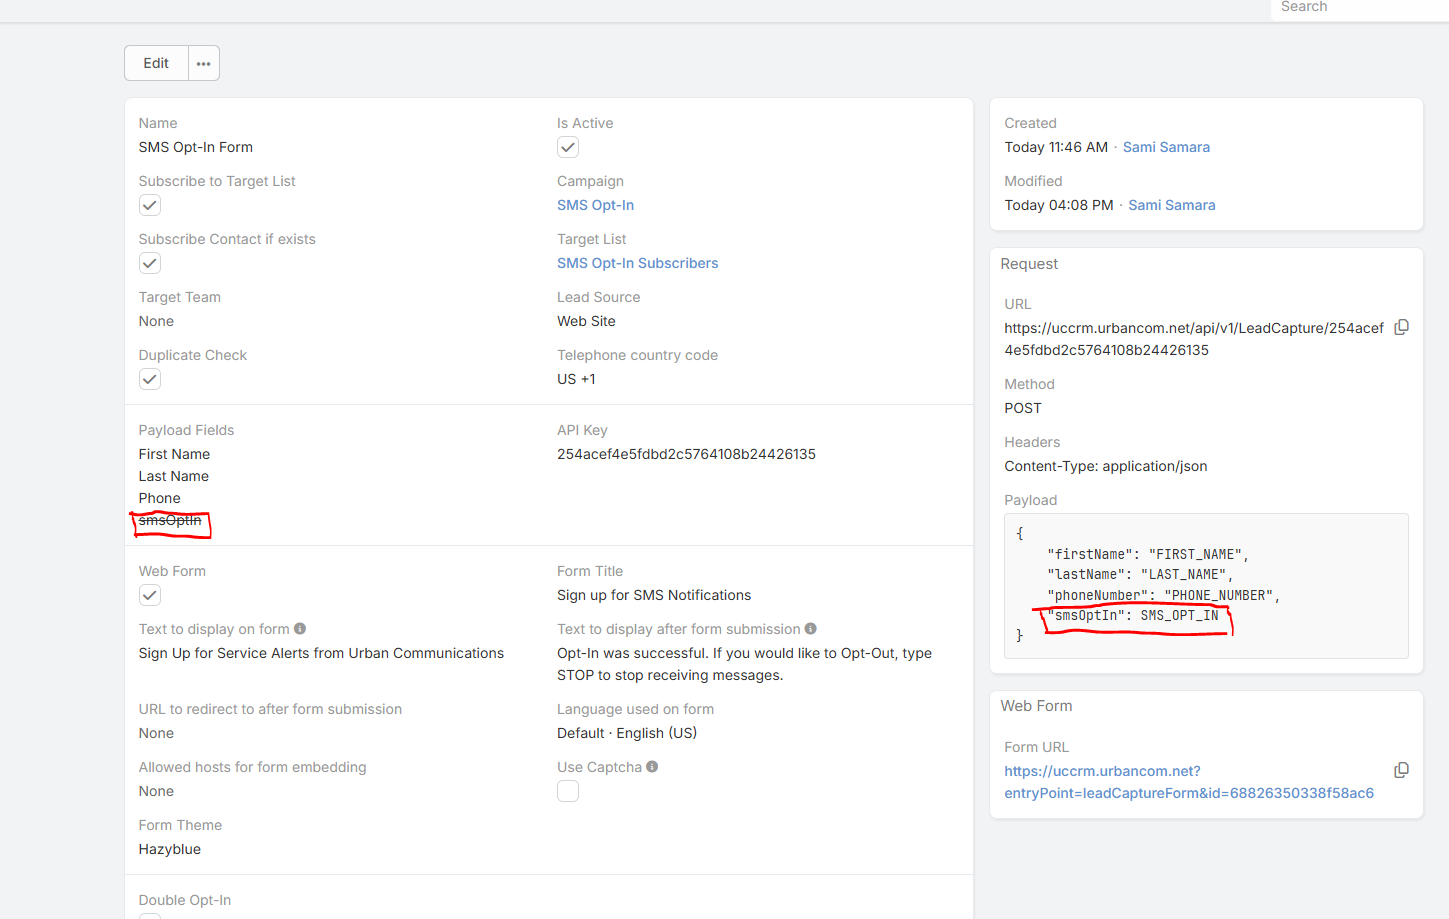Click info icon next to Use Captcha

tap(652, 767)
